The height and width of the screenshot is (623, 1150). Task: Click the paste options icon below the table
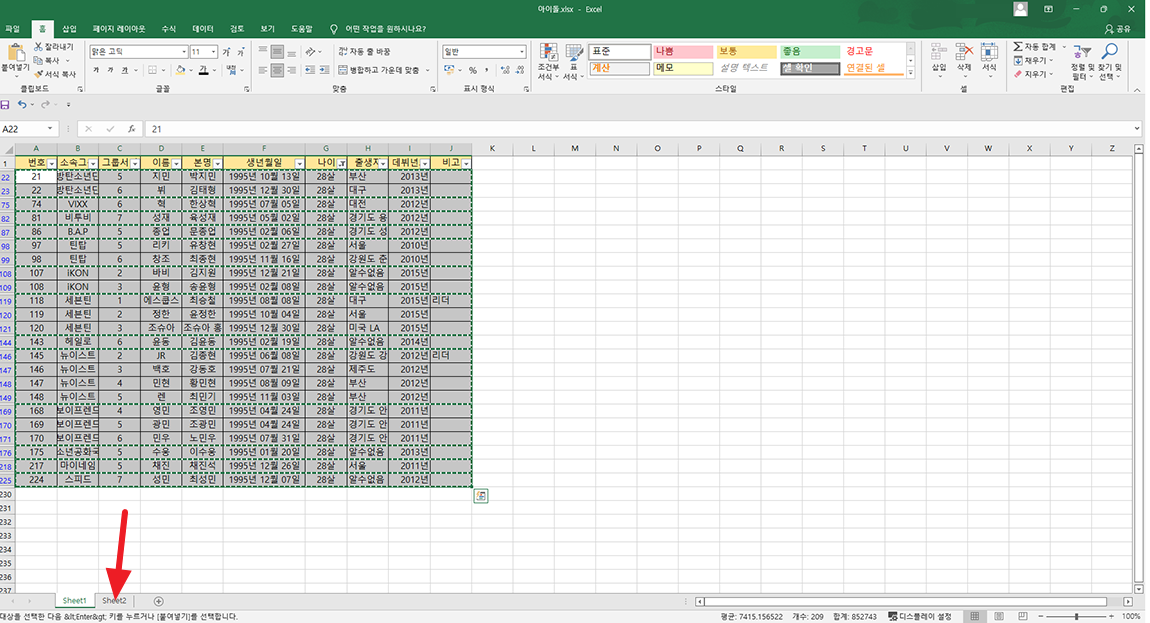pos(480,496)
